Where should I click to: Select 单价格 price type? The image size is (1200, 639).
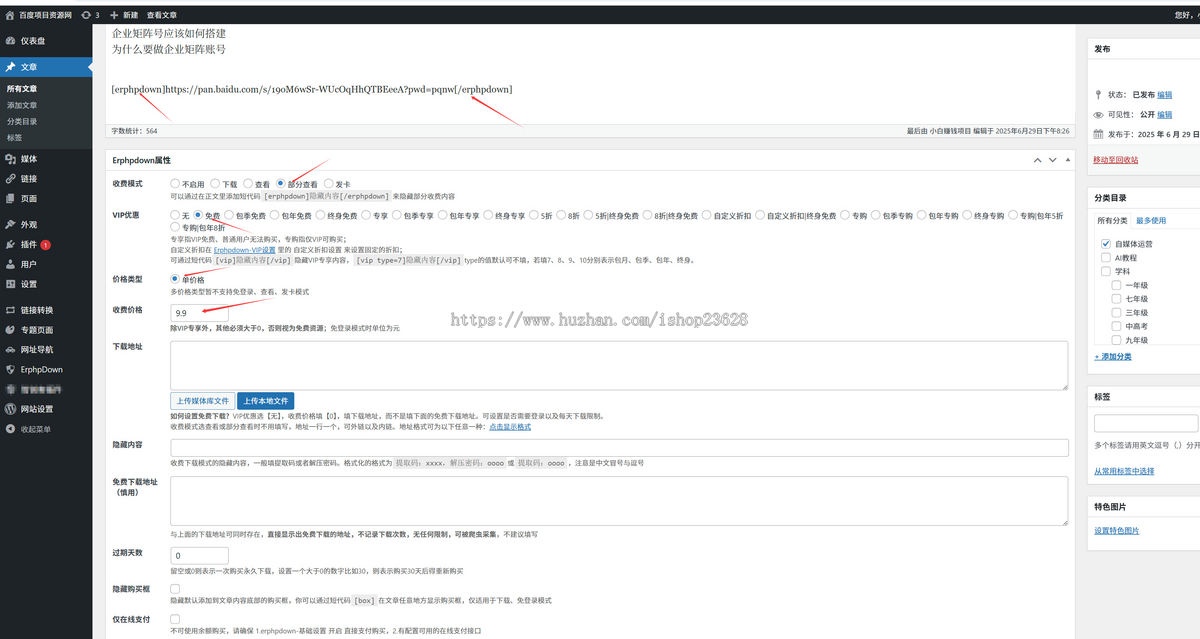point(176,279)
